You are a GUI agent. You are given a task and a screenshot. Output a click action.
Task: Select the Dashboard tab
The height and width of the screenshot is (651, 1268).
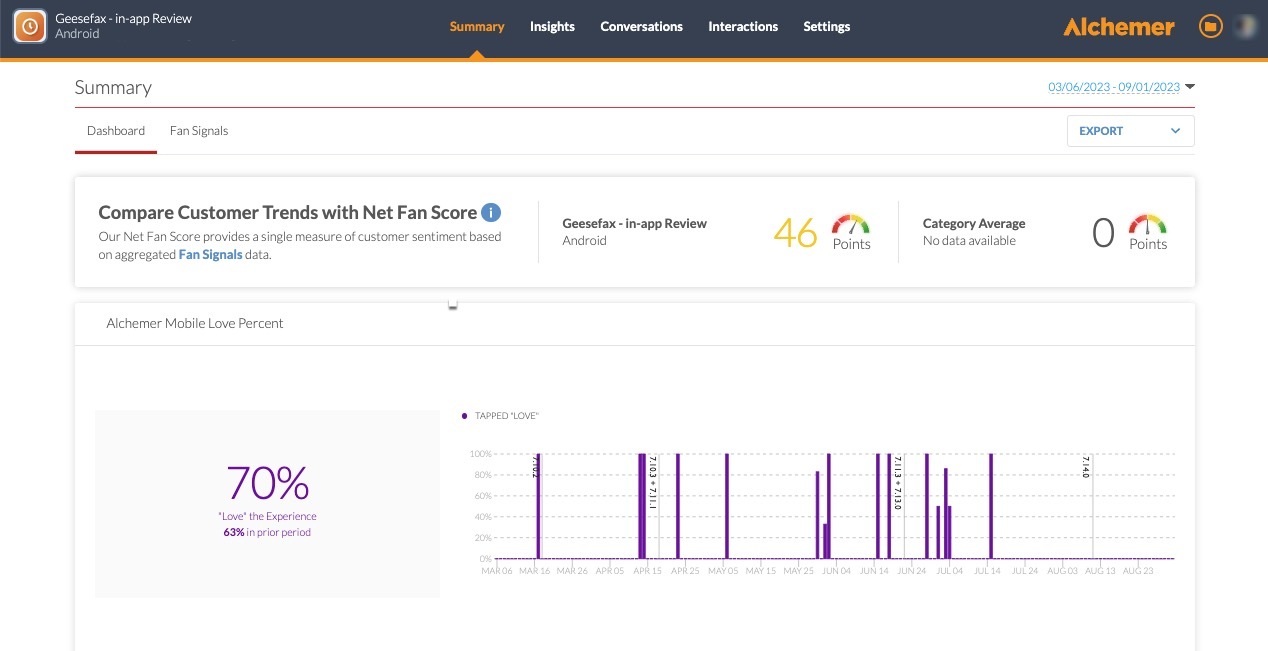(x=116, y=131)
